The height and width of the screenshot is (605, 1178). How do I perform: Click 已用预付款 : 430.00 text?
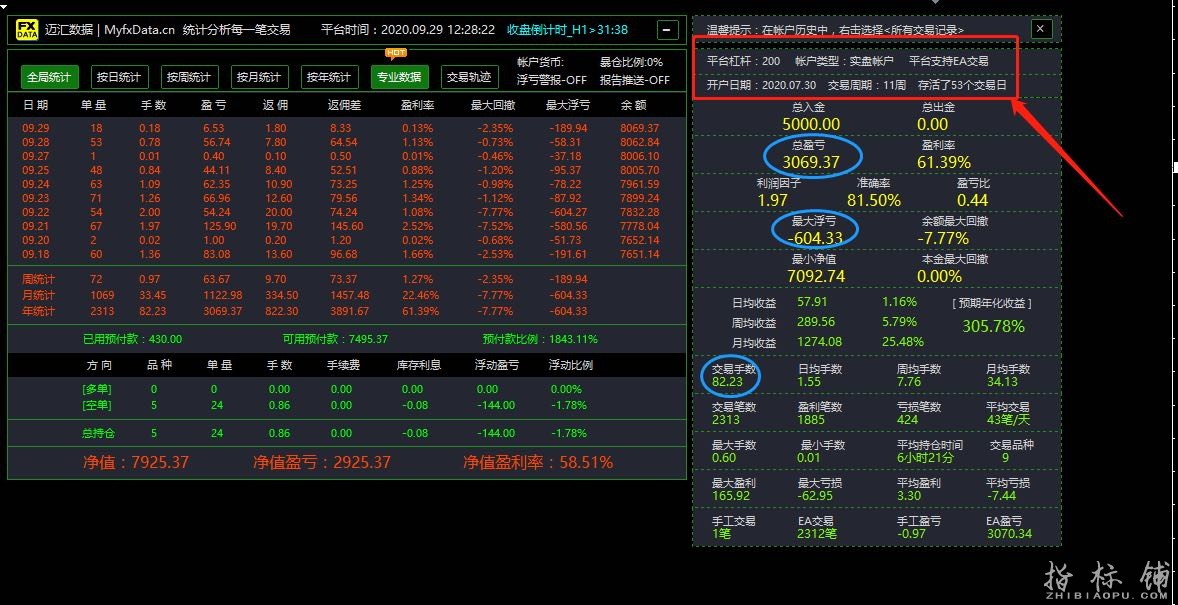pyautogui.click(x=132, y=340)
